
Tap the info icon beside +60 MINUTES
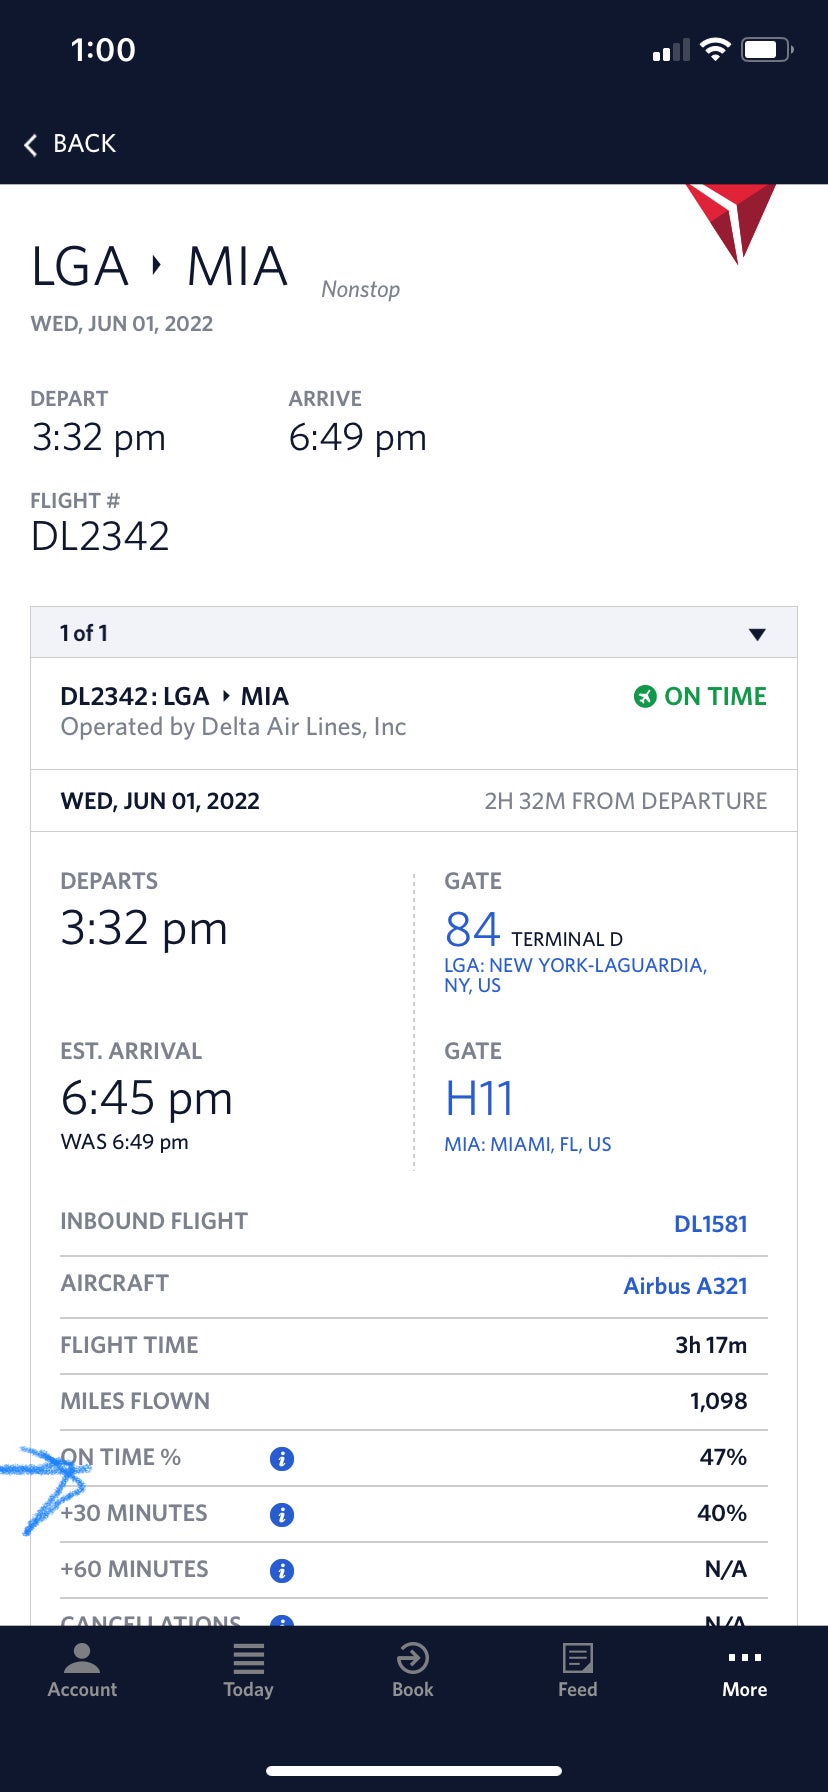(281, 1570)
